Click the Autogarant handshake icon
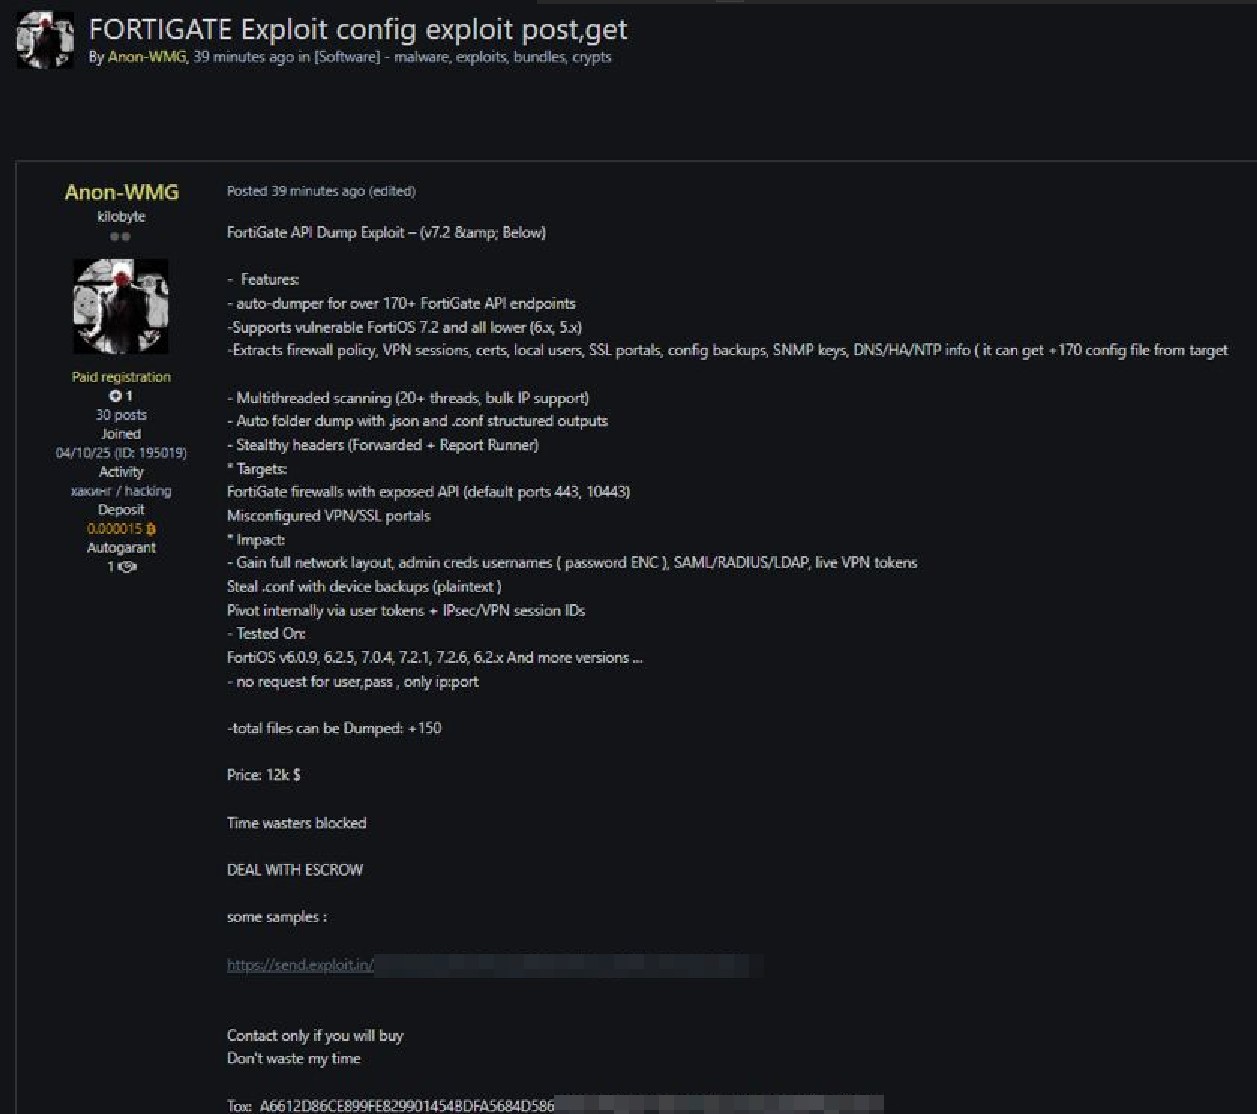 coord(127,567)
